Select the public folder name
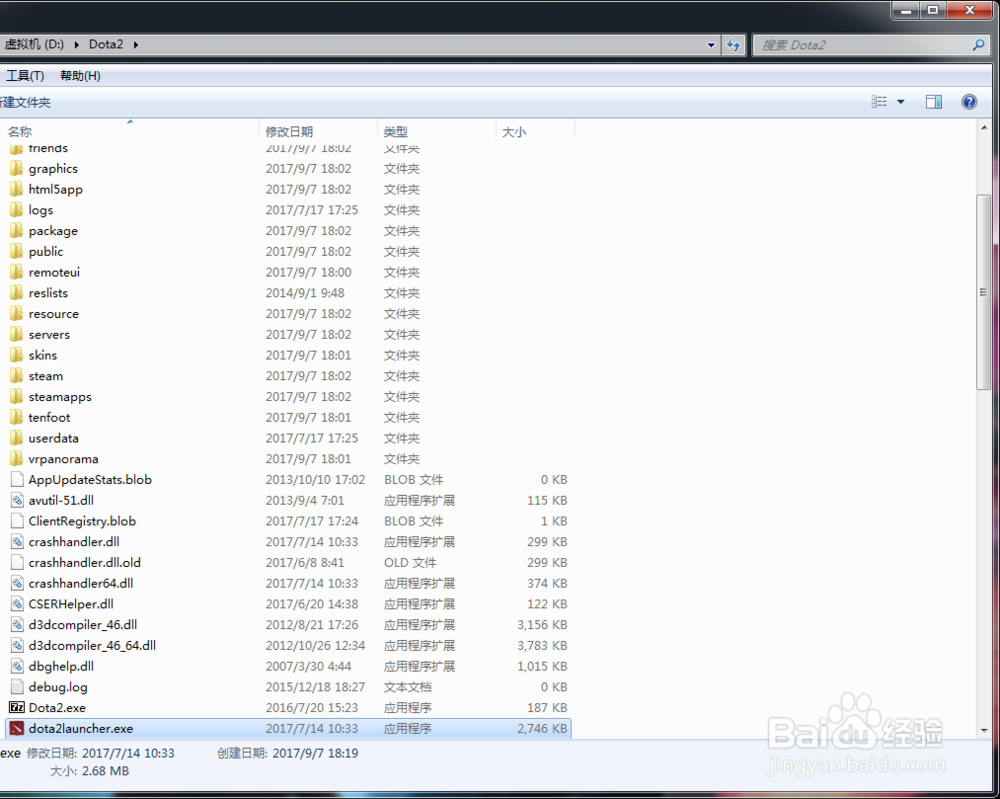Screen dimensions: 1000x799 [46, 251]
